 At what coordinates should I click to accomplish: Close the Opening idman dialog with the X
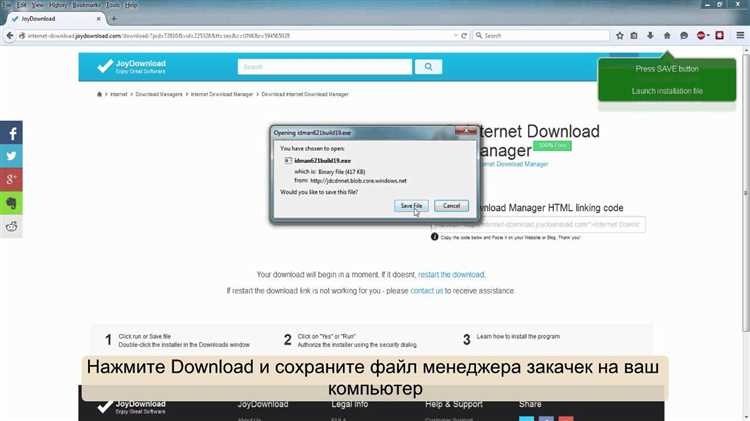point(466,131)
